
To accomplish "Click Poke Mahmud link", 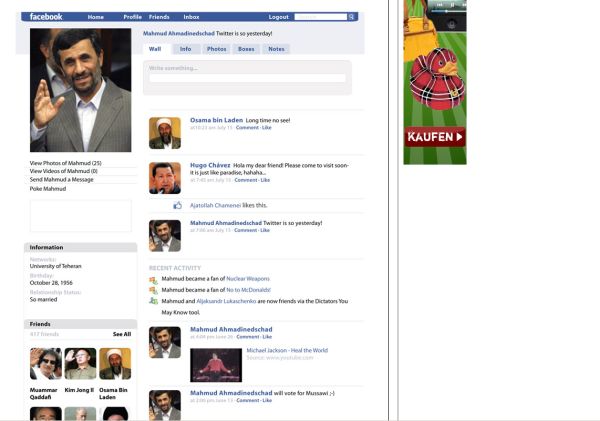I will (49, 188).
